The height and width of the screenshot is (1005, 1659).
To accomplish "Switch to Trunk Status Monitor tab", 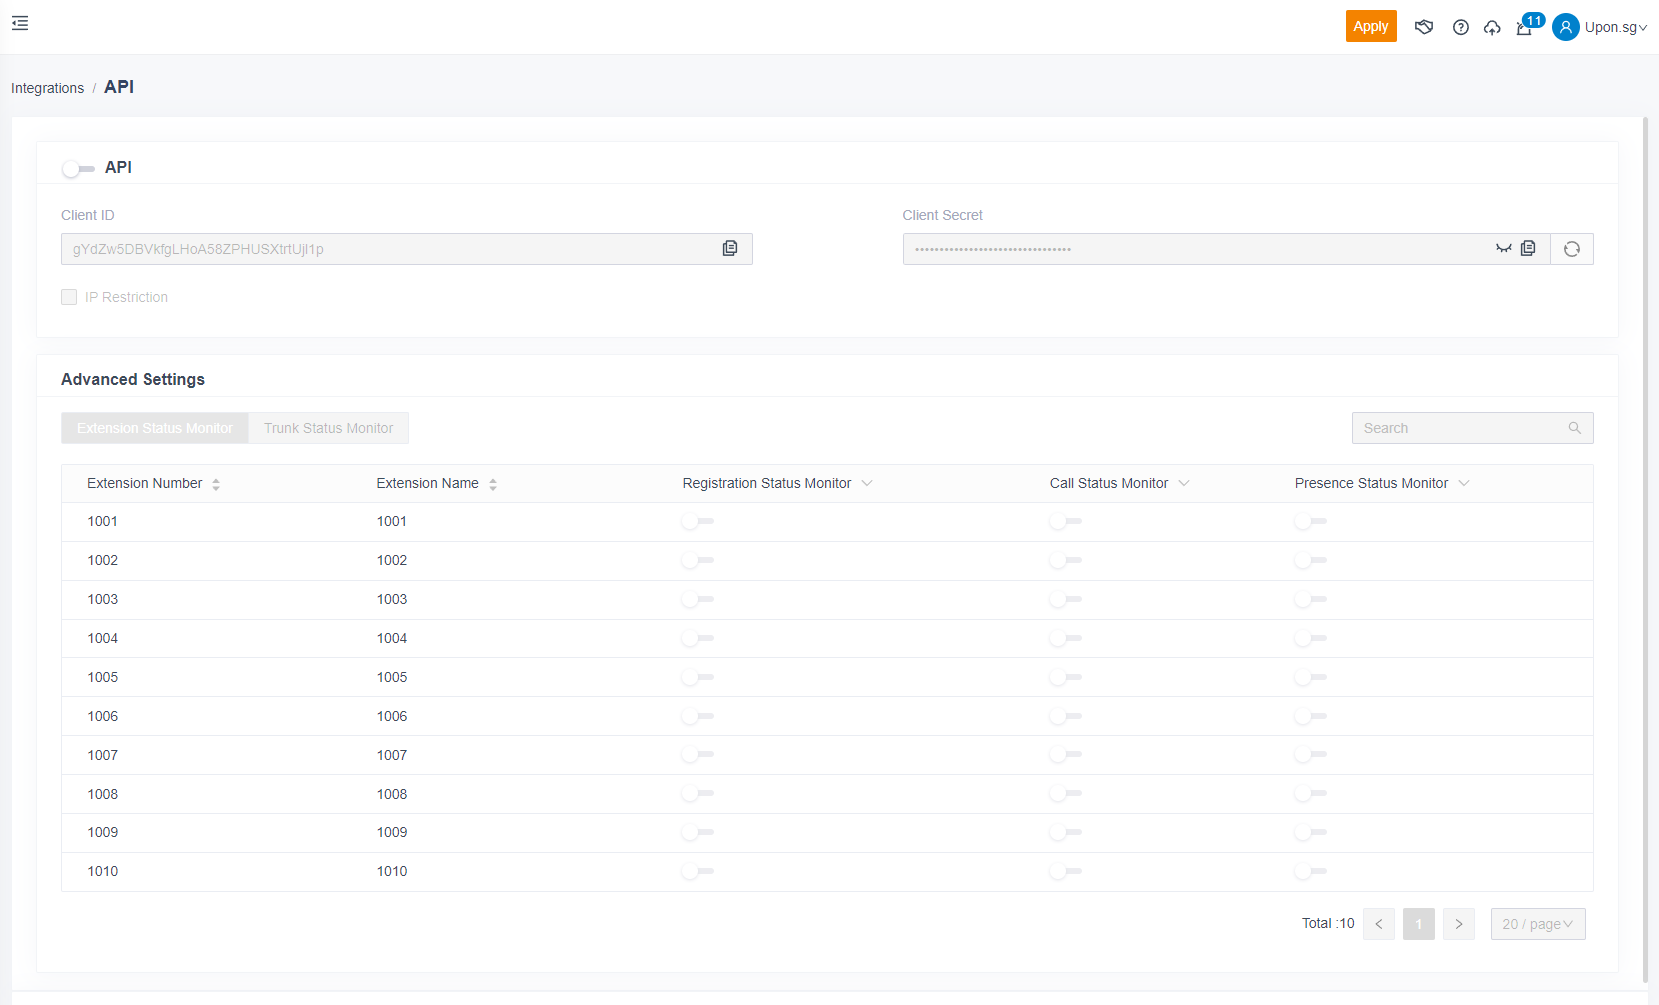I will [x=328, y=428].
